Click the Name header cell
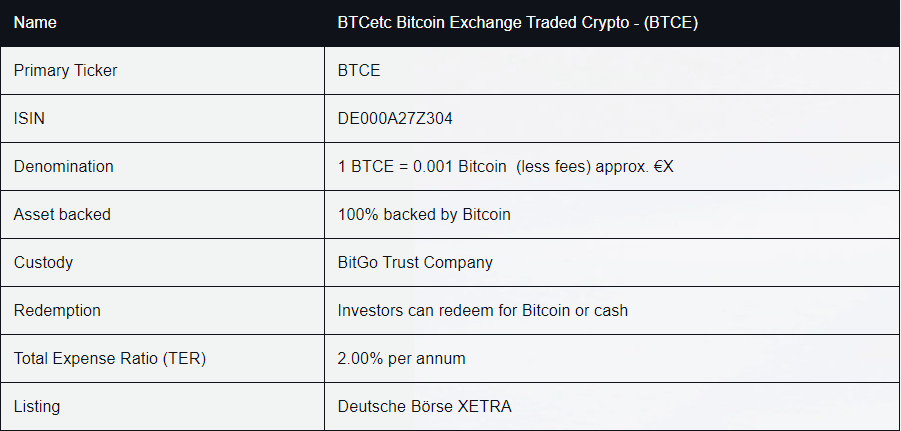This screenshot has height=431, width=901. [x=35, y=22]
